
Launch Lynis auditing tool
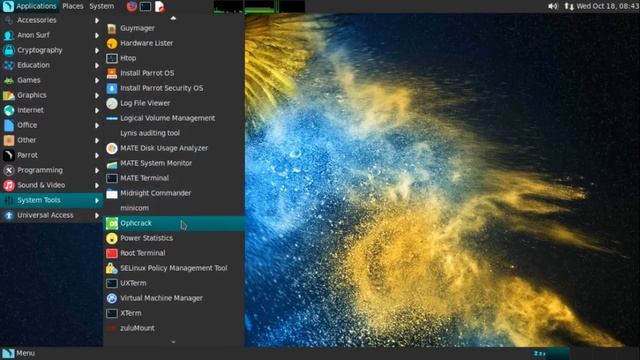[x=174, y=133]
